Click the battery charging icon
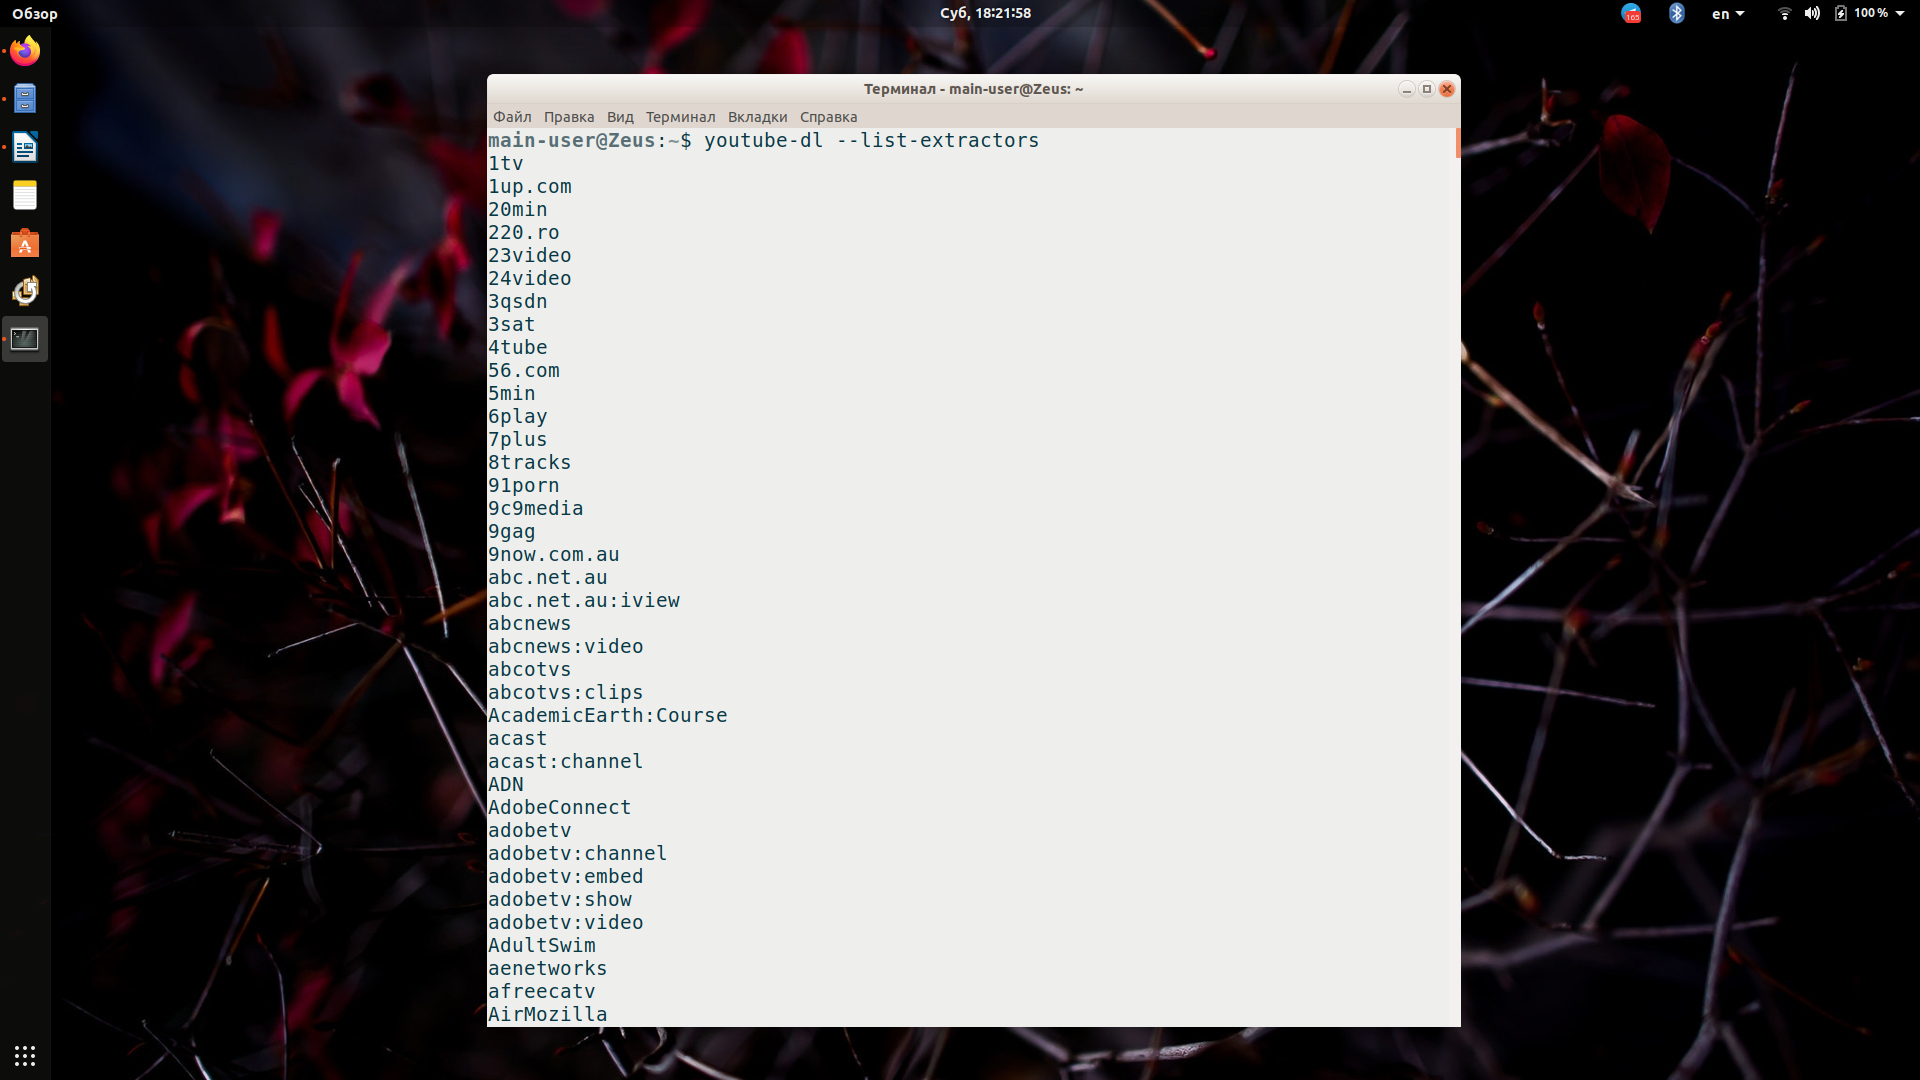This screenshot has width=1920, height=1080. [x=1840, y=13]
